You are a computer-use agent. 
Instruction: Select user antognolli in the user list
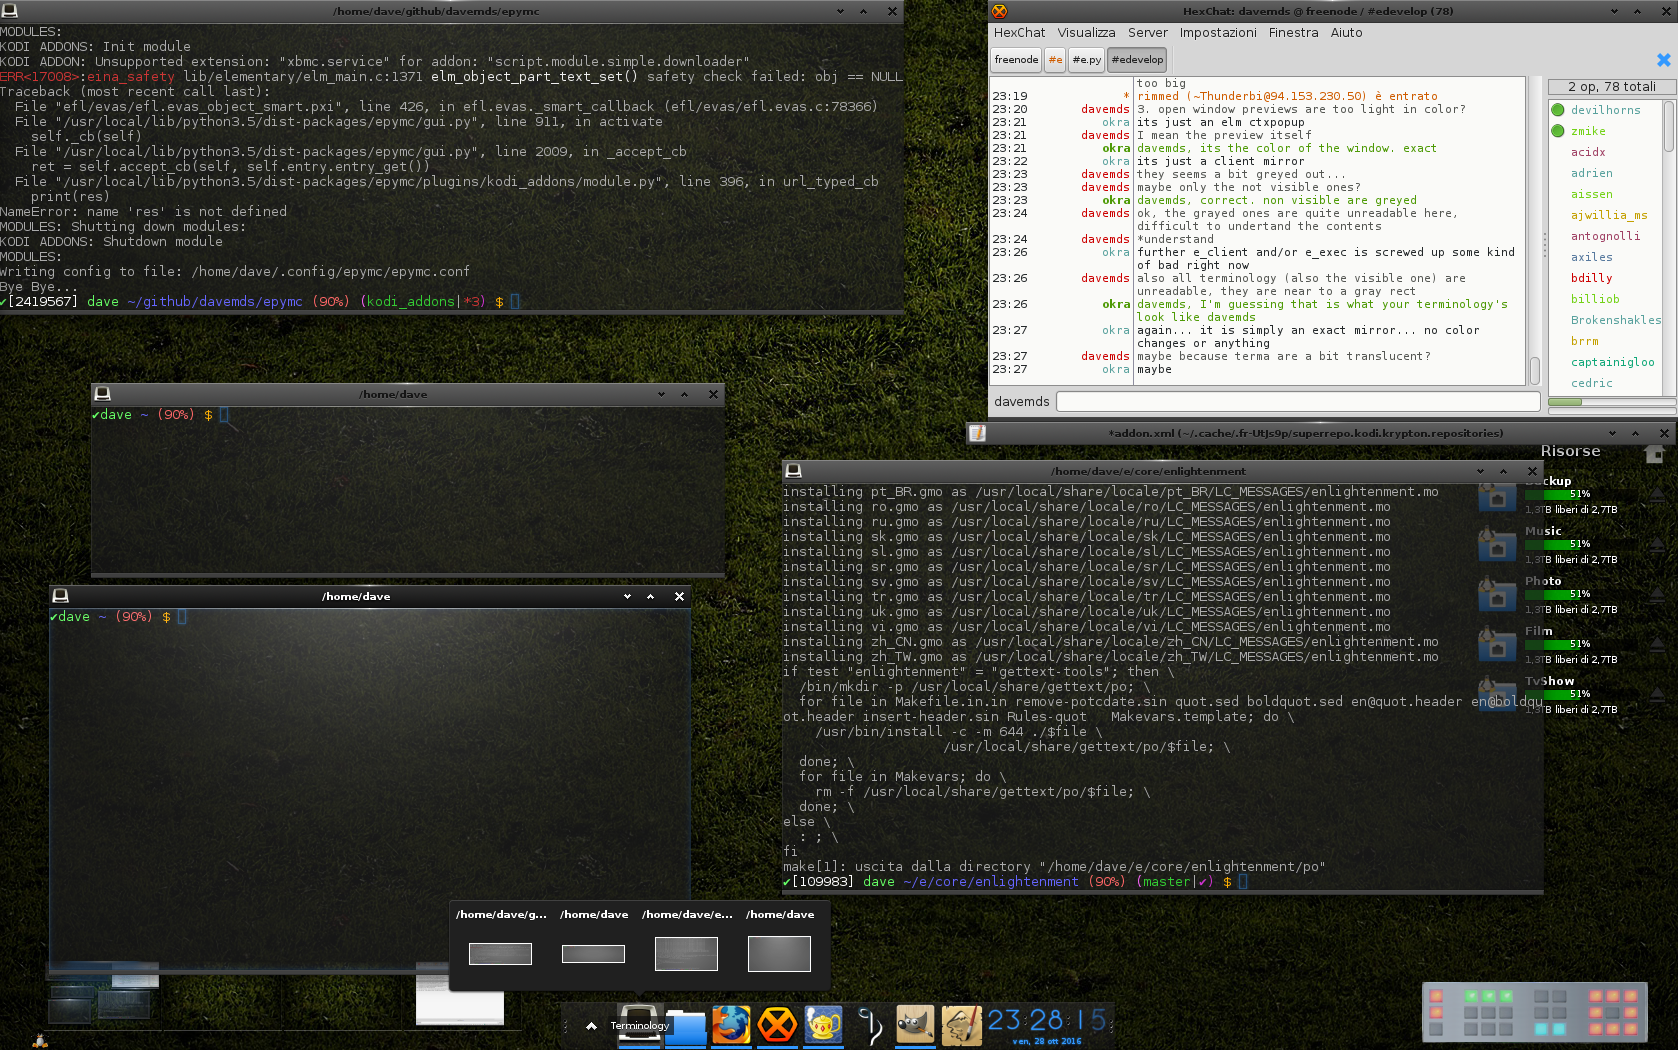point(1605,236)
